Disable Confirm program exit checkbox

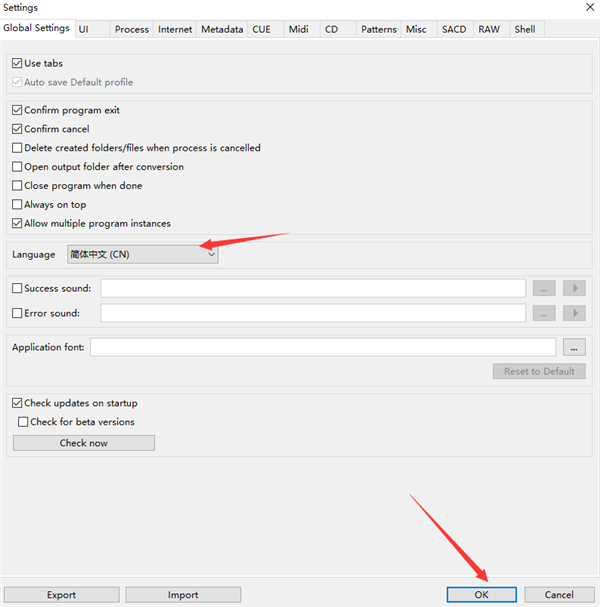pyautogui.click(x=17, y=111)
